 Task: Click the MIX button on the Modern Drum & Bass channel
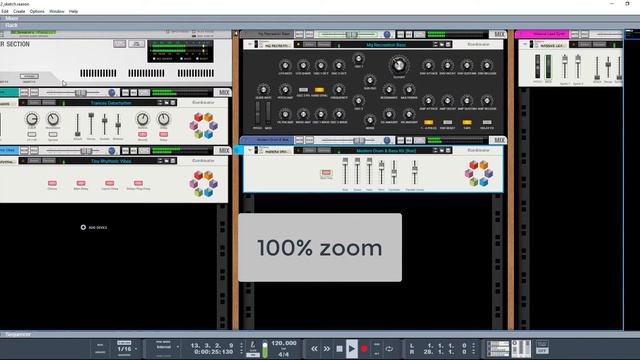(499, 140)
